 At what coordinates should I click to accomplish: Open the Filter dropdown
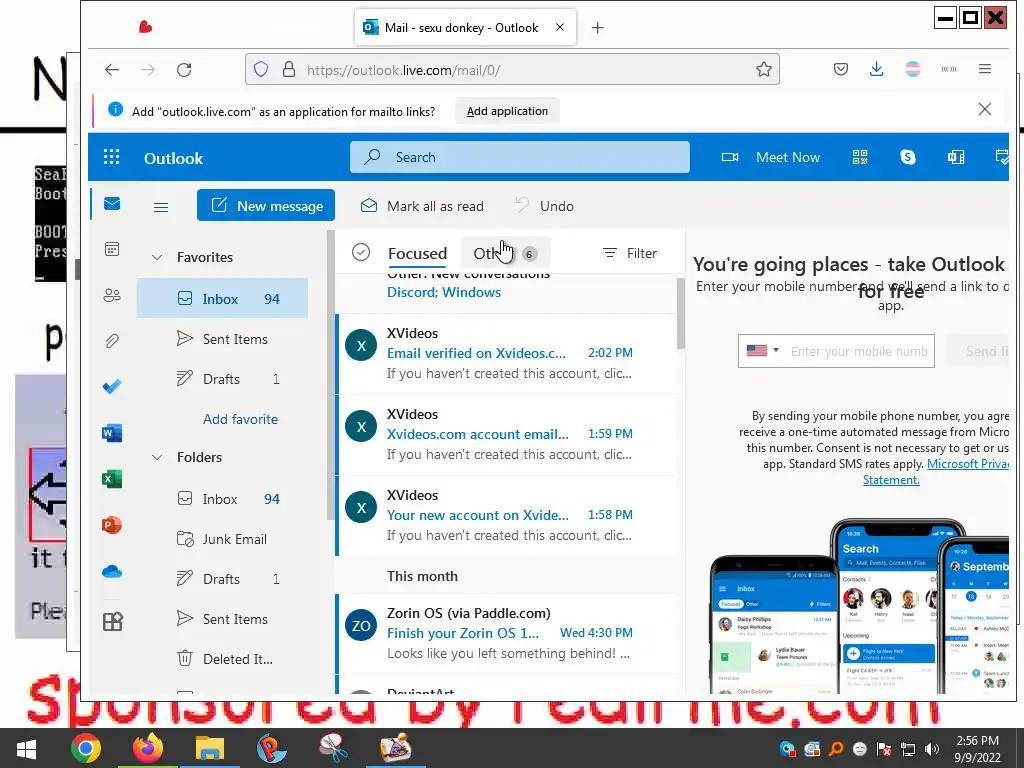630,253
